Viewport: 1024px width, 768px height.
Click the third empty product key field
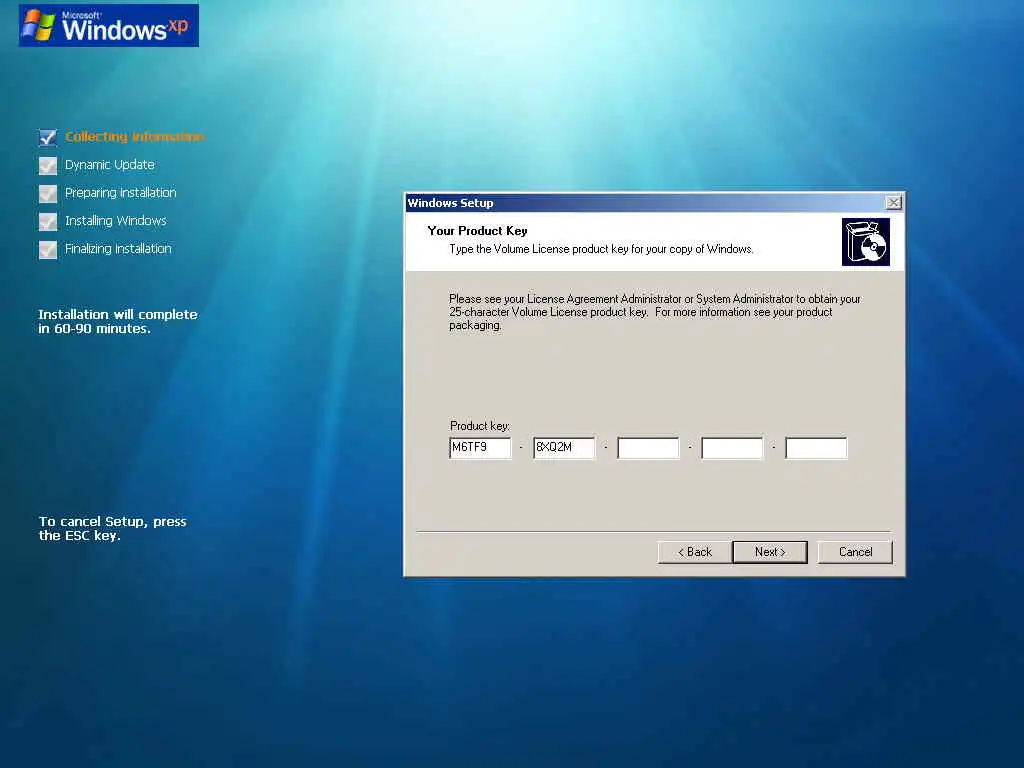click(648, 448)
